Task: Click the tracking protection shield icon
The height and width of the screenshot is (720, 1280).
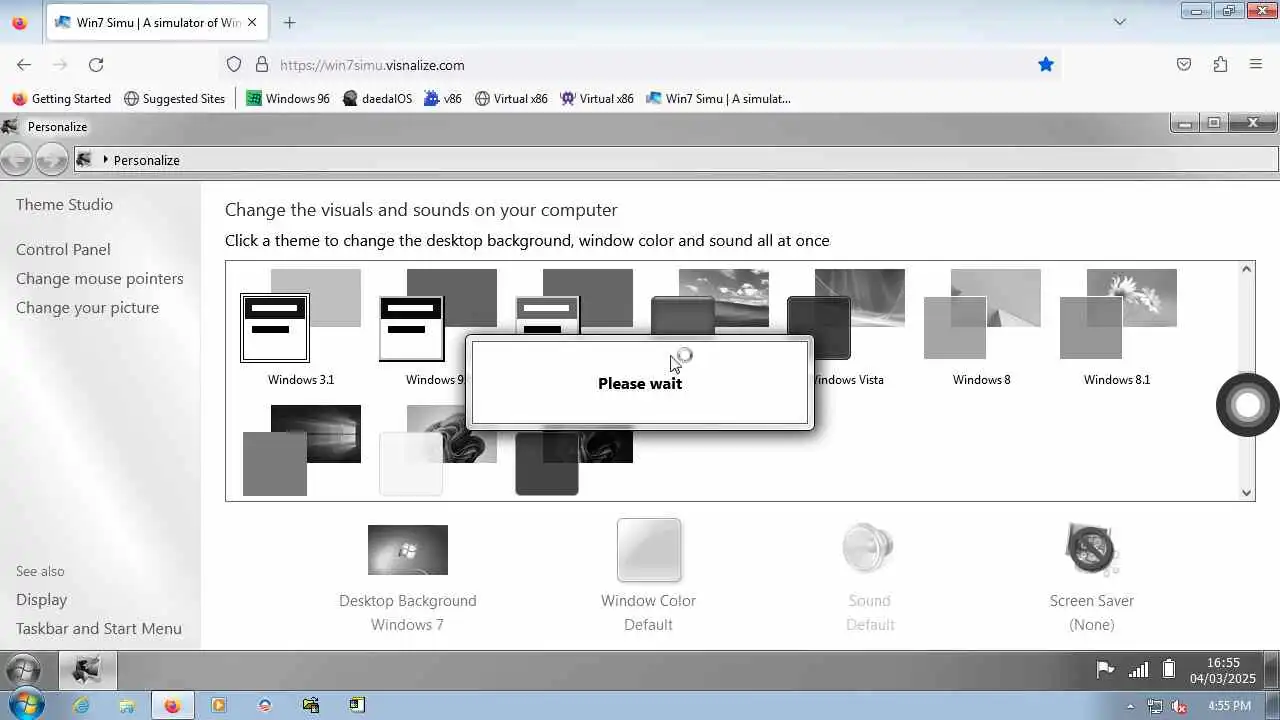Action: (x=234, y=65)
